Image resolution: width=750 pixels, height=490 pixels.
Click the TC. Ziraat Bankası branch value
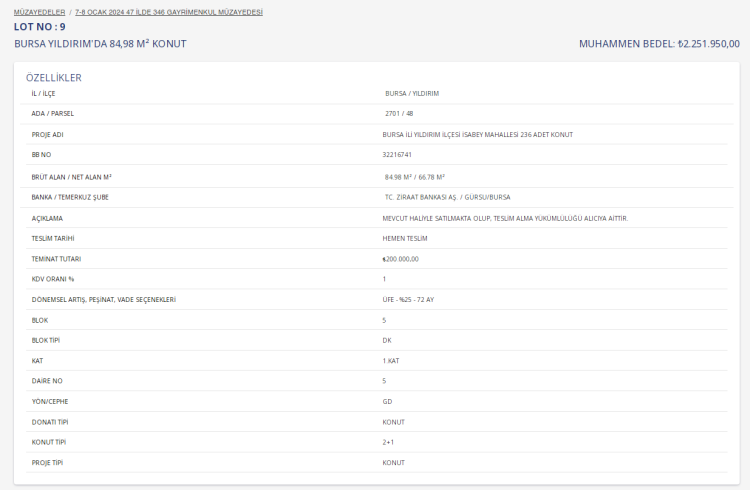447,197
